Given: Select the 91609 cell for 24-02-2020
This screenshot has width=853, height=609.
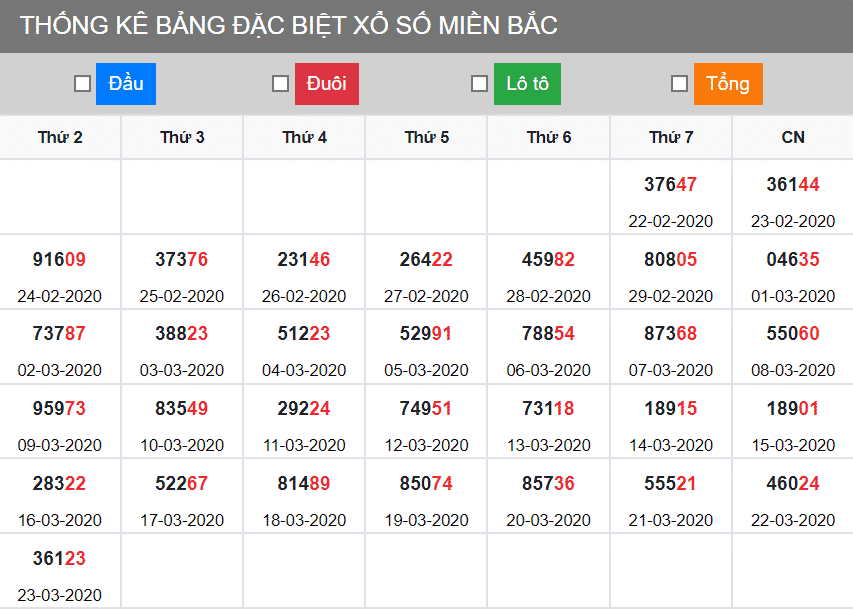Looking at the screenshot, I should 60,260.
